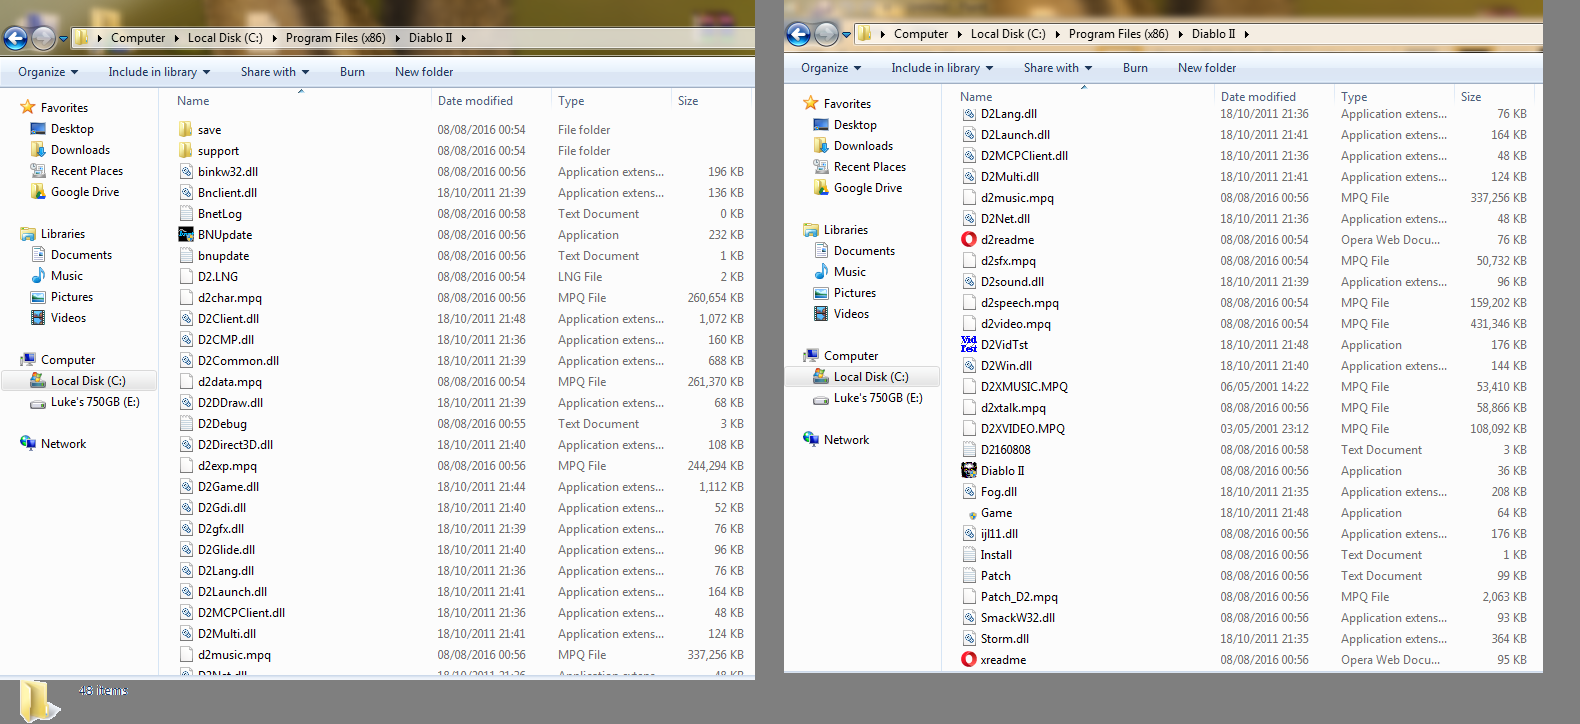
Task: Select xreadme Opera document in right window
Action: pyautogui.click(x=1004, y=660)
